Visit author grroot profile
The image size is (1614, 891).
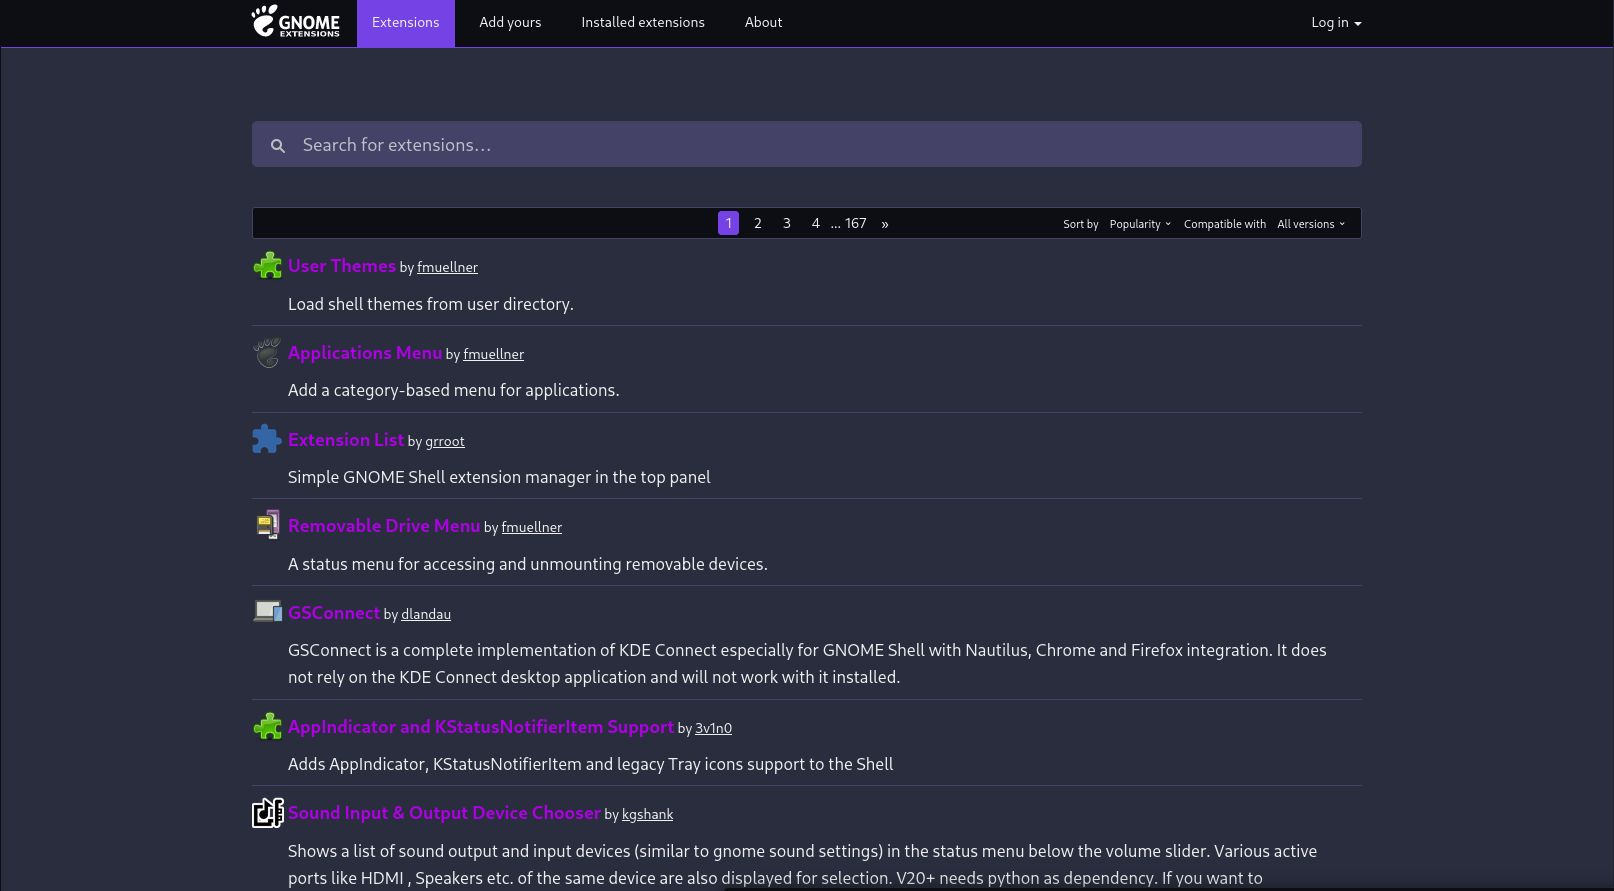445,441
